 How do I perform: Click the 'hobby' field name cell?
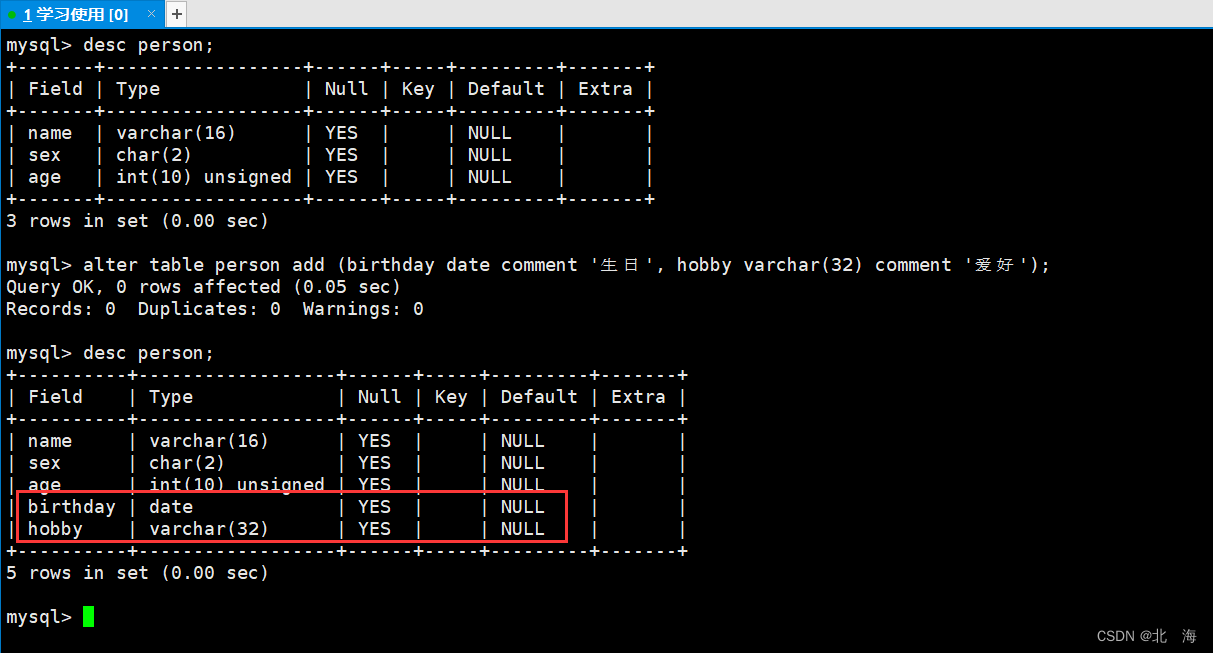55,529
